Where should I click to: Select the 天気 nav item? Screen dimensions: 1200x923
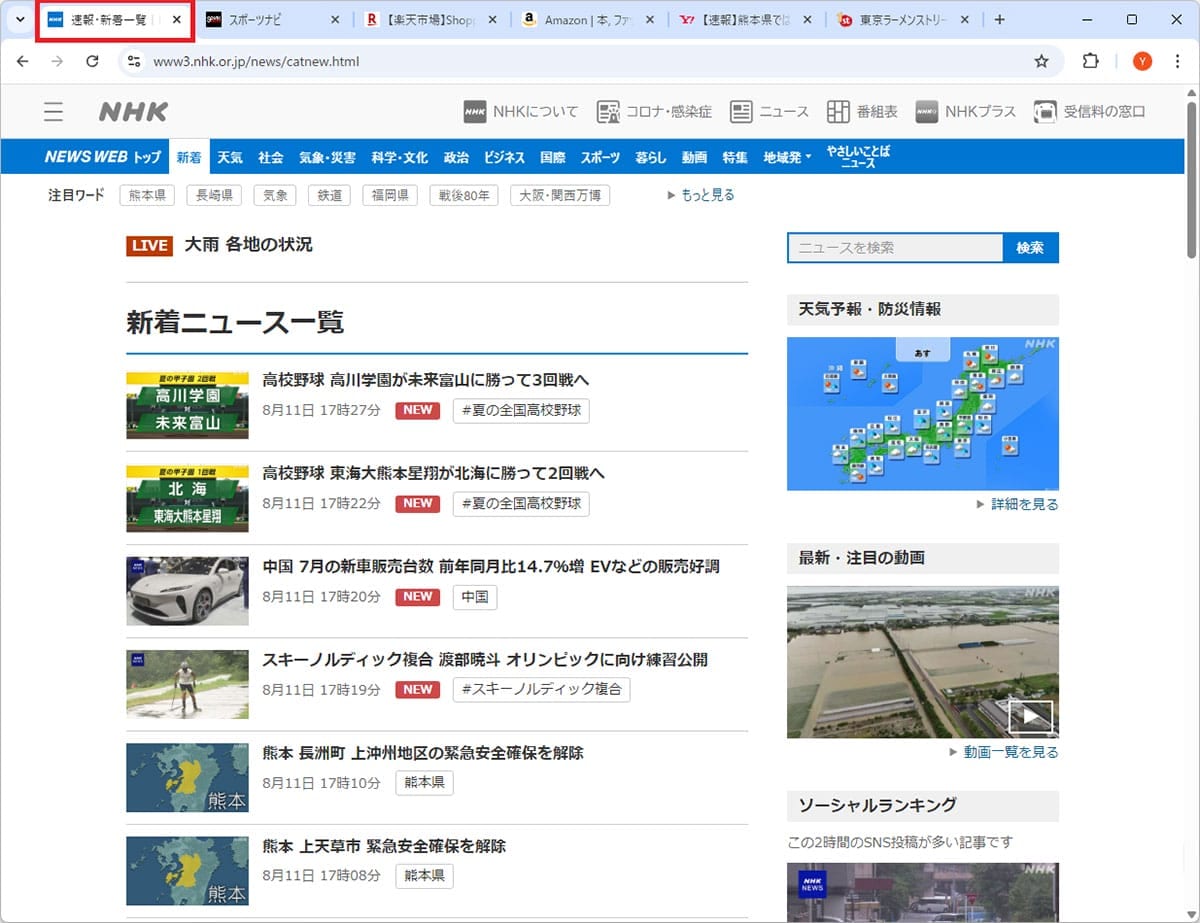230,157
